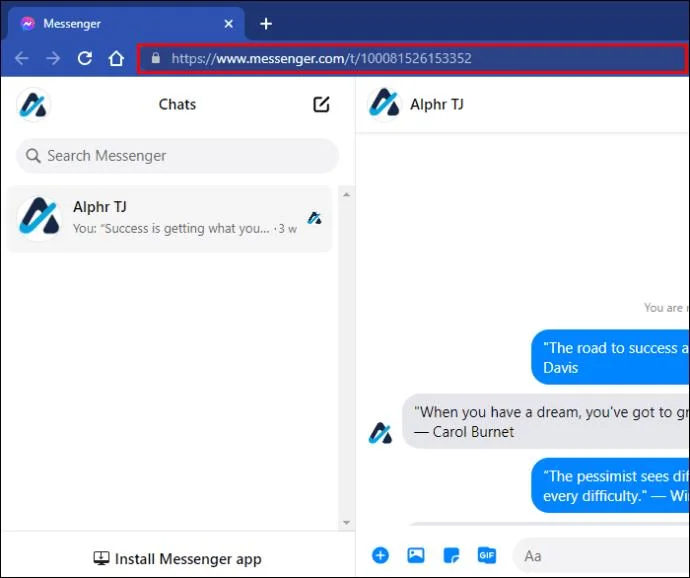690x578 pixels.
Task: Reload the Messenger page
Action: (x=84, y=58)
